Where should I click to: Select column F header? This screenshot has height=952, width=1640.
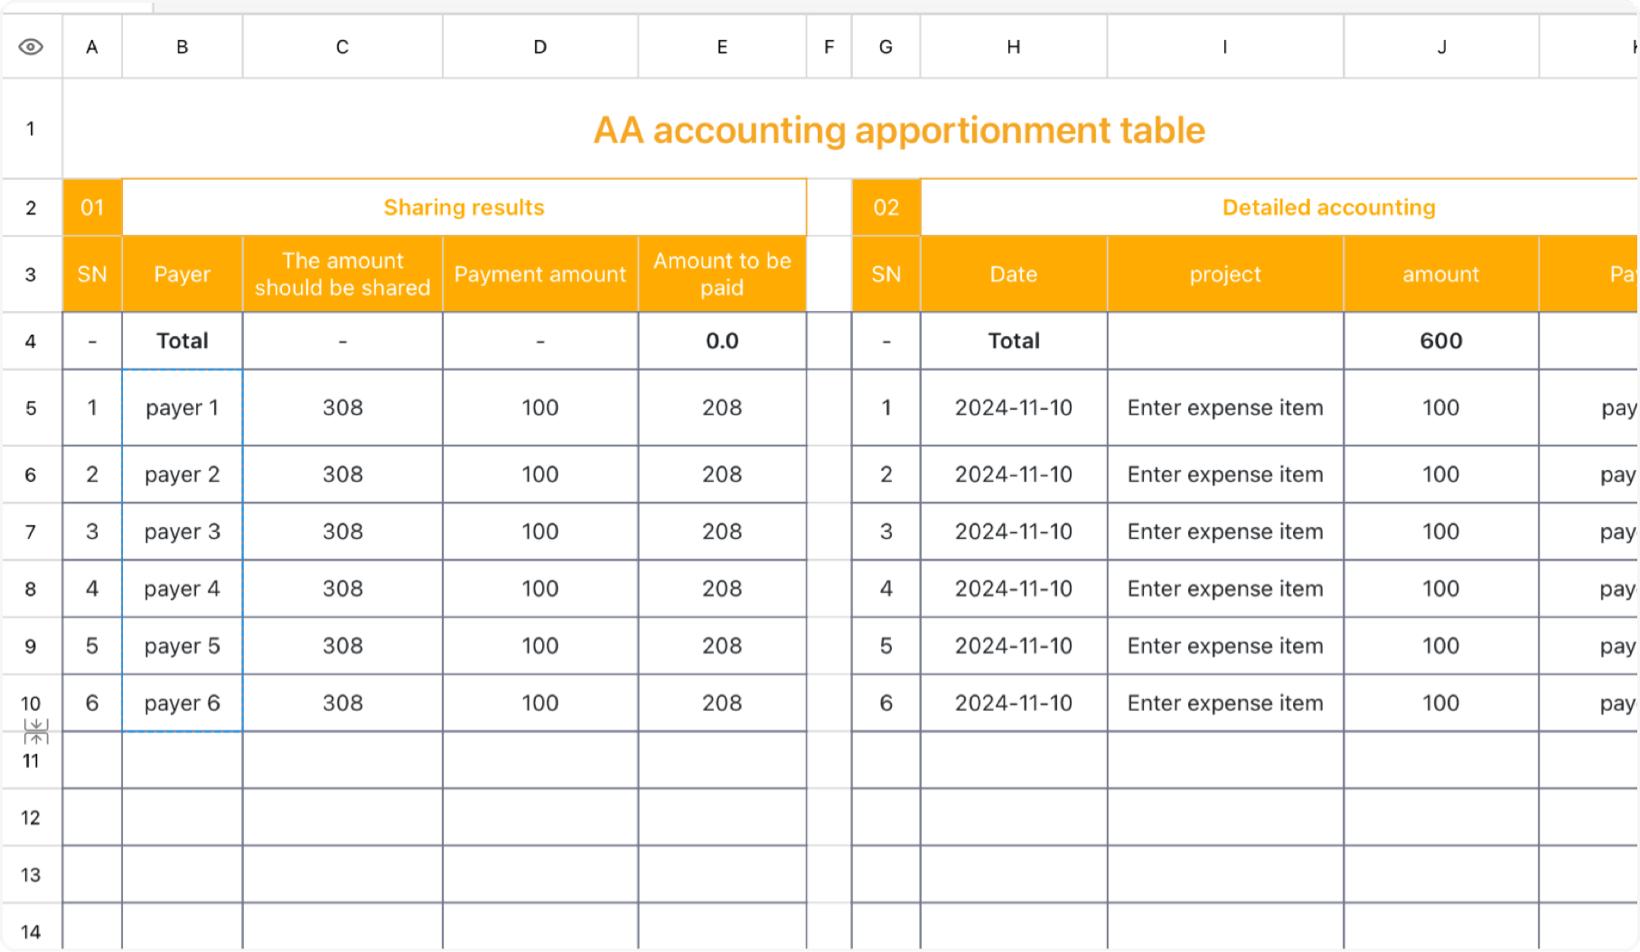click(x=829, y=47)
